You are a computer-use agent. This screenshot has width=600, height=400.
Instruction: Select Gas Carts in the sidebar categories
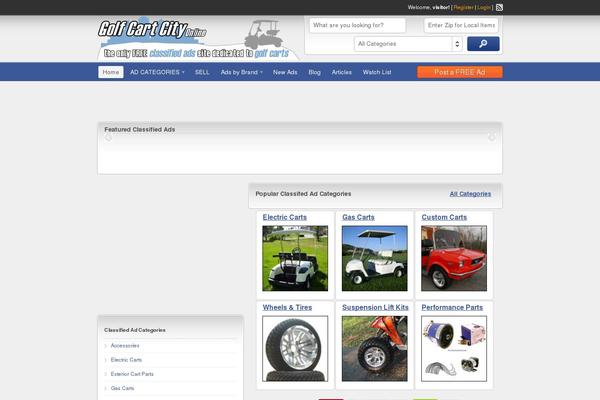point(122,388)
